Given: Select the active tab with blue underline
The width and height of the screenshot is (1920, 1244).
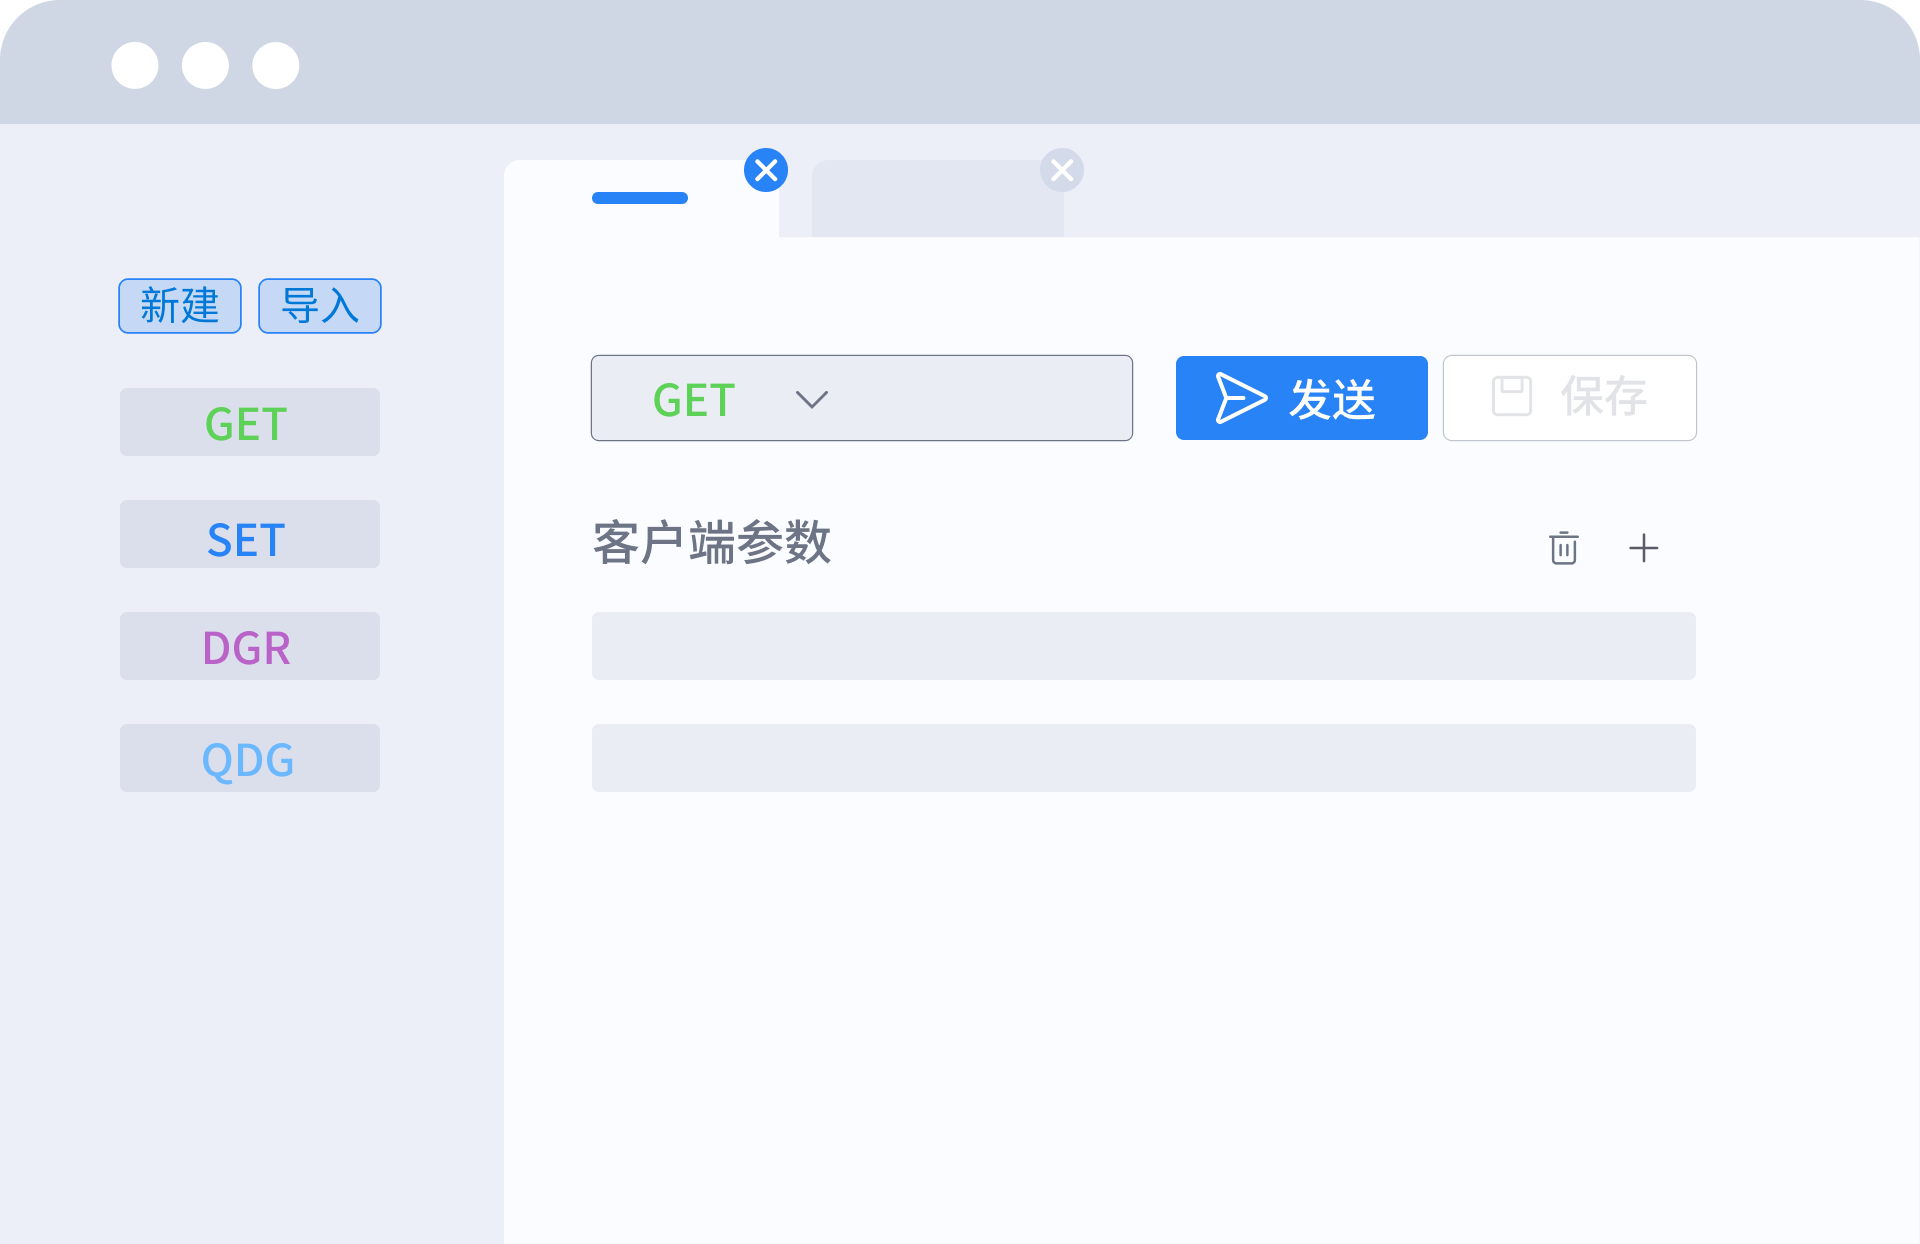Looking at the screenshot, I should click(x=640, y=198).
